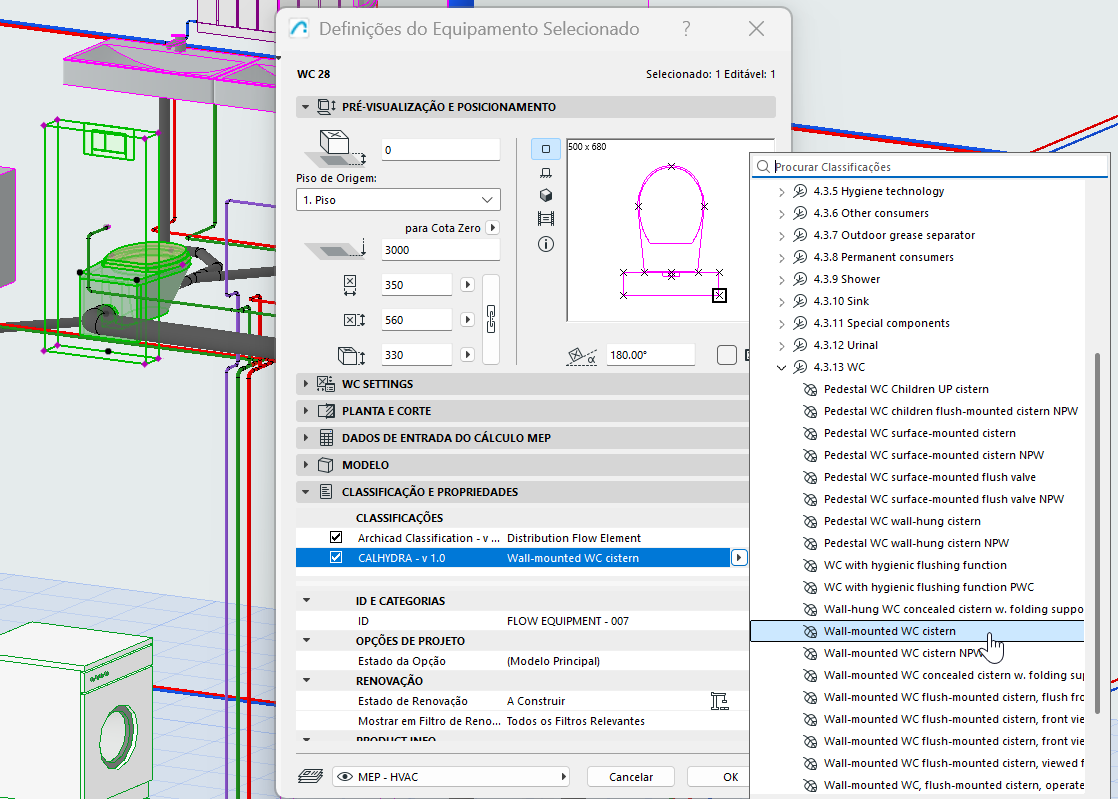Uncheck the CALHYDRA v 1.0 checkbox

tap(336, 558)
